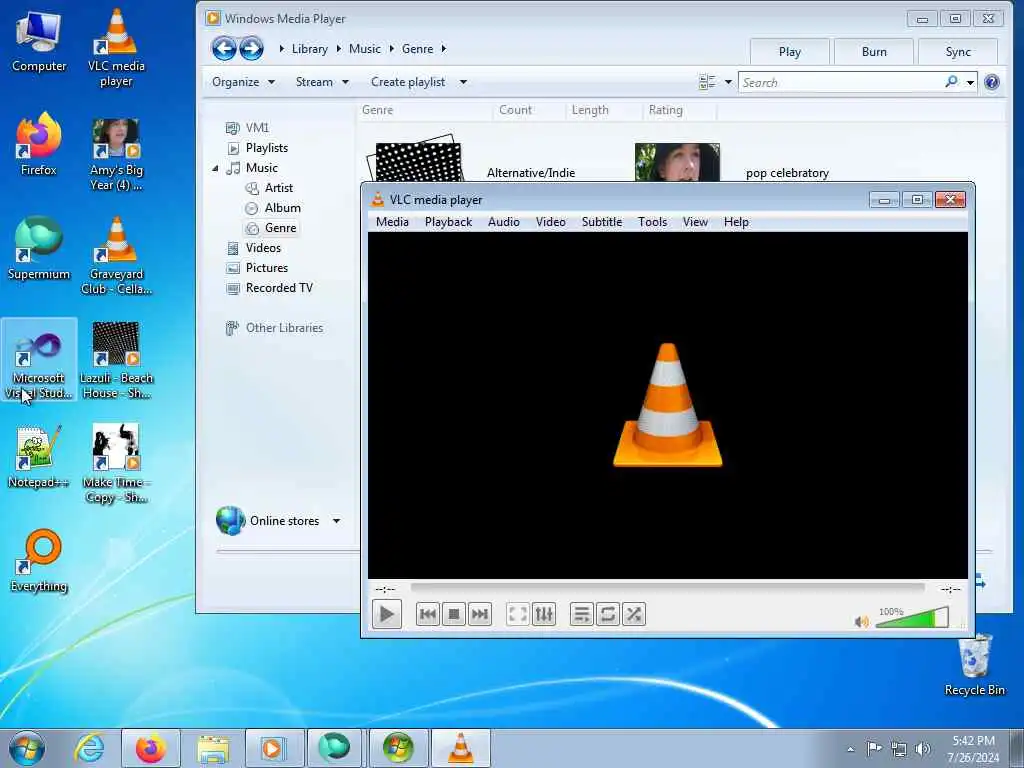Screen dimensions: 1024x768
Task: Open the Organize dropdown
Action: [243, 82]
